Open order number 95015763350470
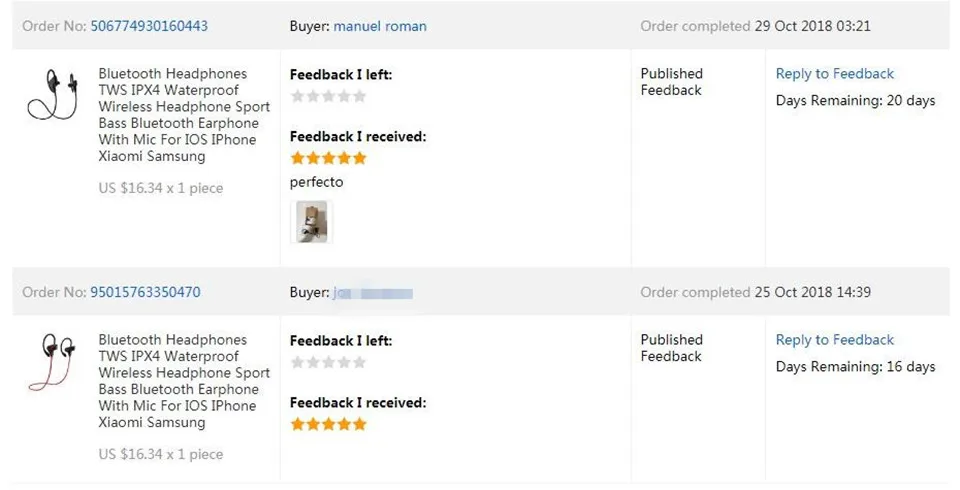Viewport: 960px width, 490px height. pyautogui.click(x=145, y=292)
